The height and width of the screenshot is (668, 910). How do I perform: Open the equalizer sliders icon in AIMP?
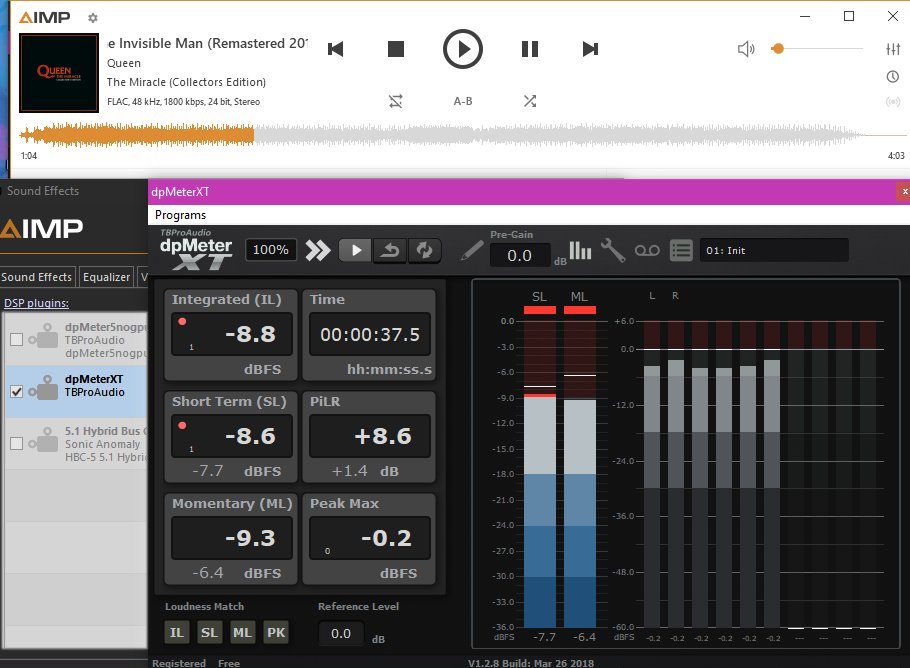click(893, 49)
